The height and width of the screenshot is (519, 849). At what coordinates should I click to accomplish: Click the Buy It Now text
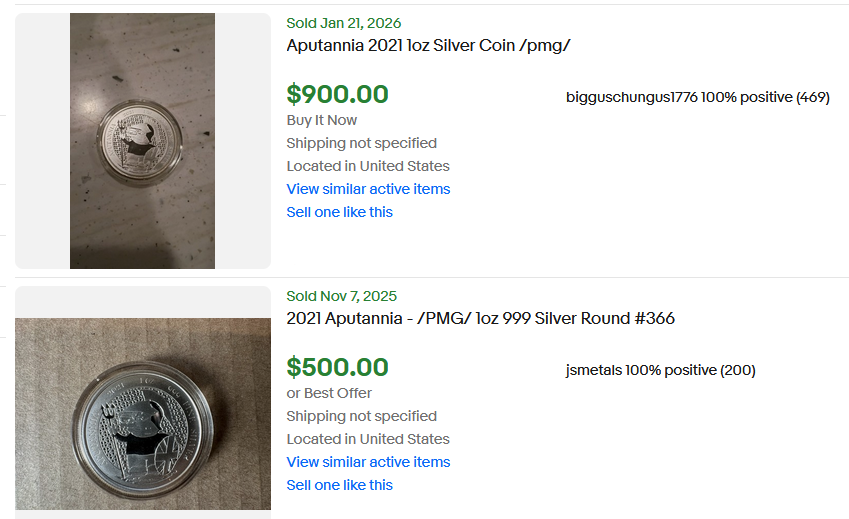[321, 120]
